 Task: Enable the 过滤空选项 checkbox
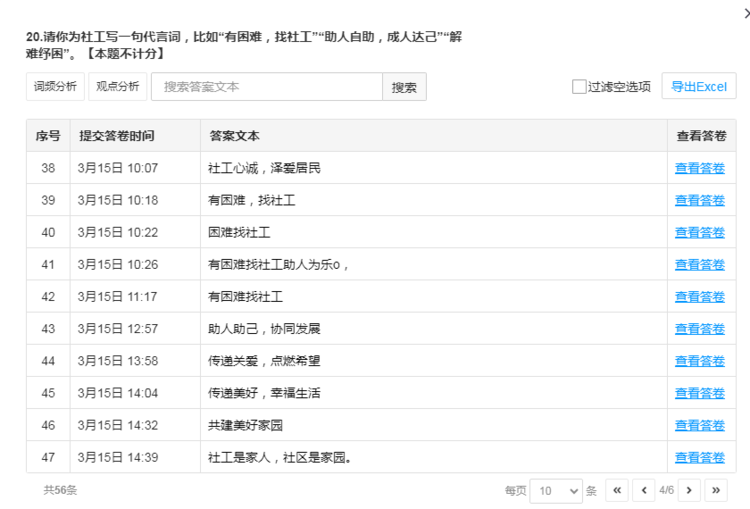tap(580, 87)
